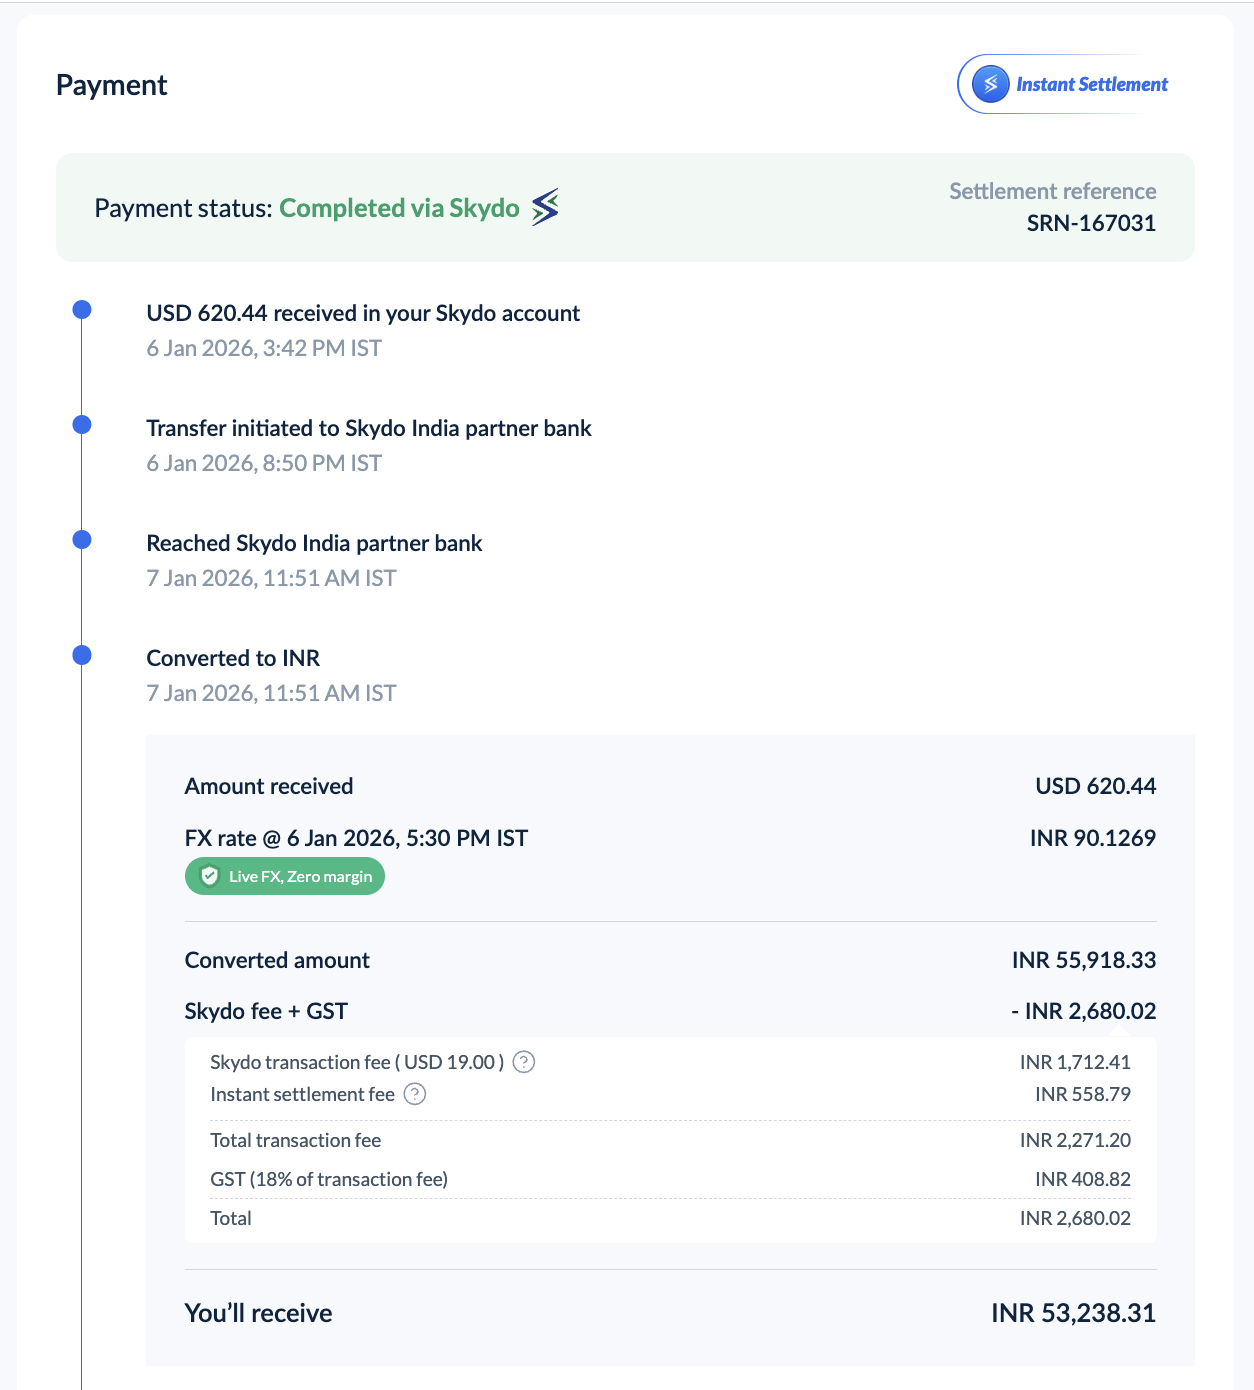Click bold fee value - INR 2,680.02
The height and width of the screenshot is (1390, 1254).
[1084, 1011]
